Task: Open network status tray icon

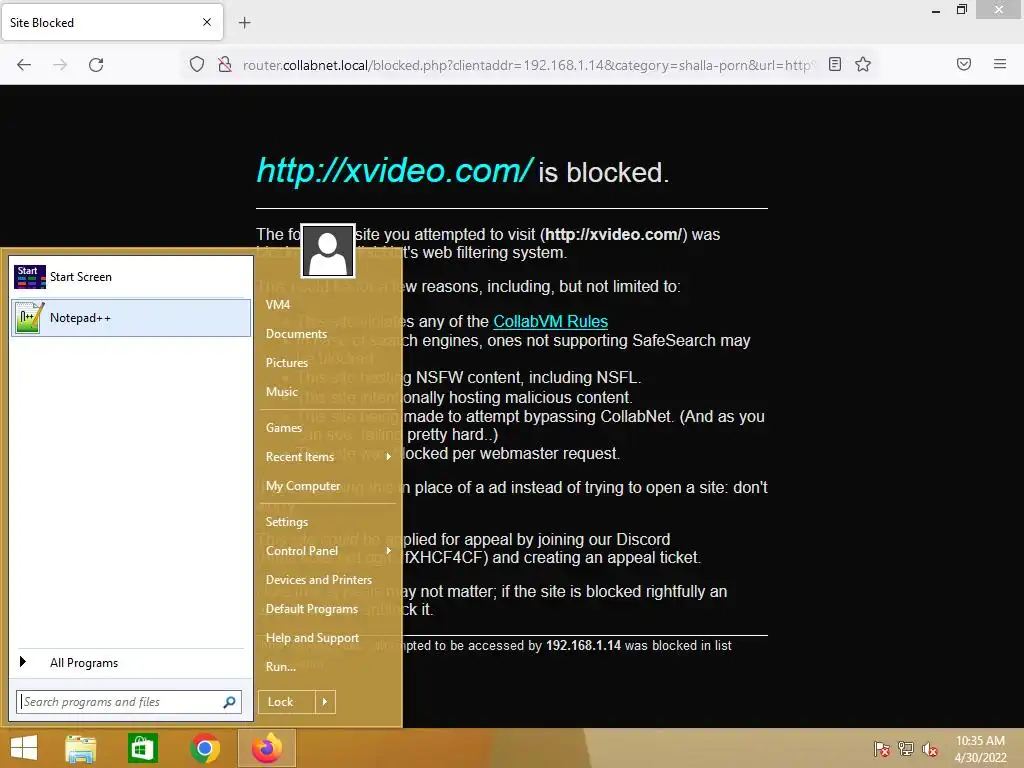Action: pyautogui.click(x=906, y=749)
